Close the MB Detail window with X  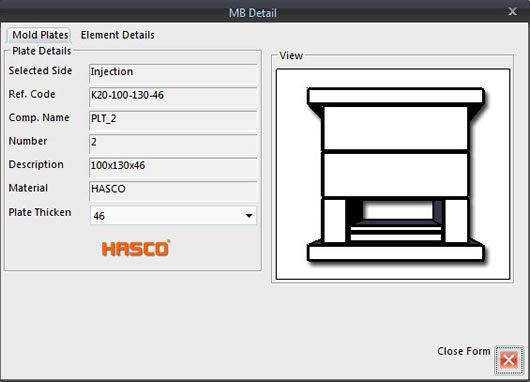(512, 12)
